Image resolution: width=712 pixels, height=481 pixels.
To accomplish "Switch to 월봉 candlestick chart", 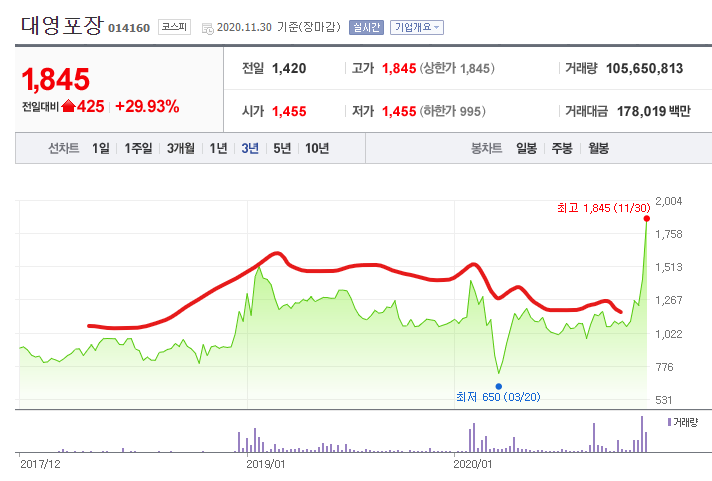I will (598, 148).
